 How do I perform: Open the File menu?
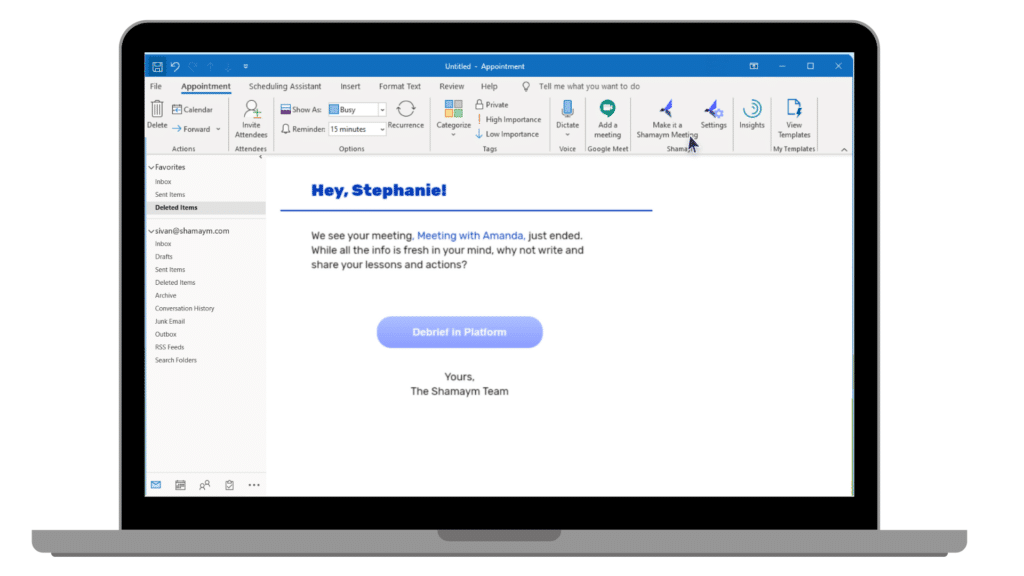[155, 86]
